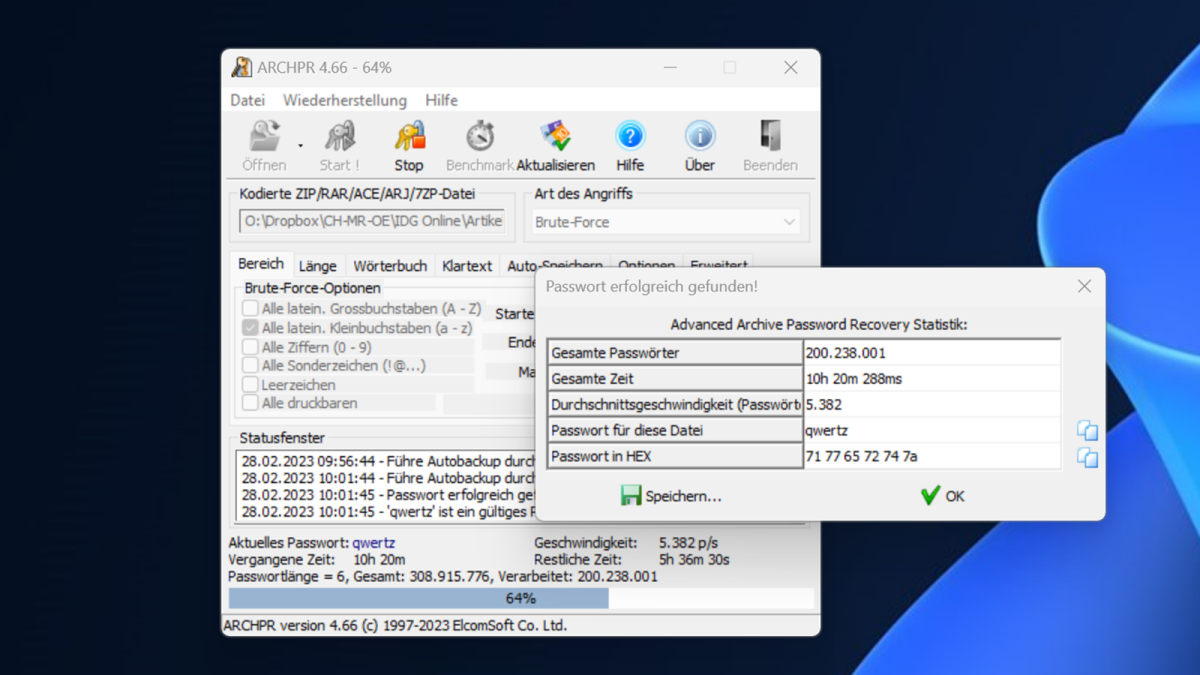Screen dimensions: 1200x675
Task: Open Hilfe via toolbar question-mark icon
Action: 630,136
